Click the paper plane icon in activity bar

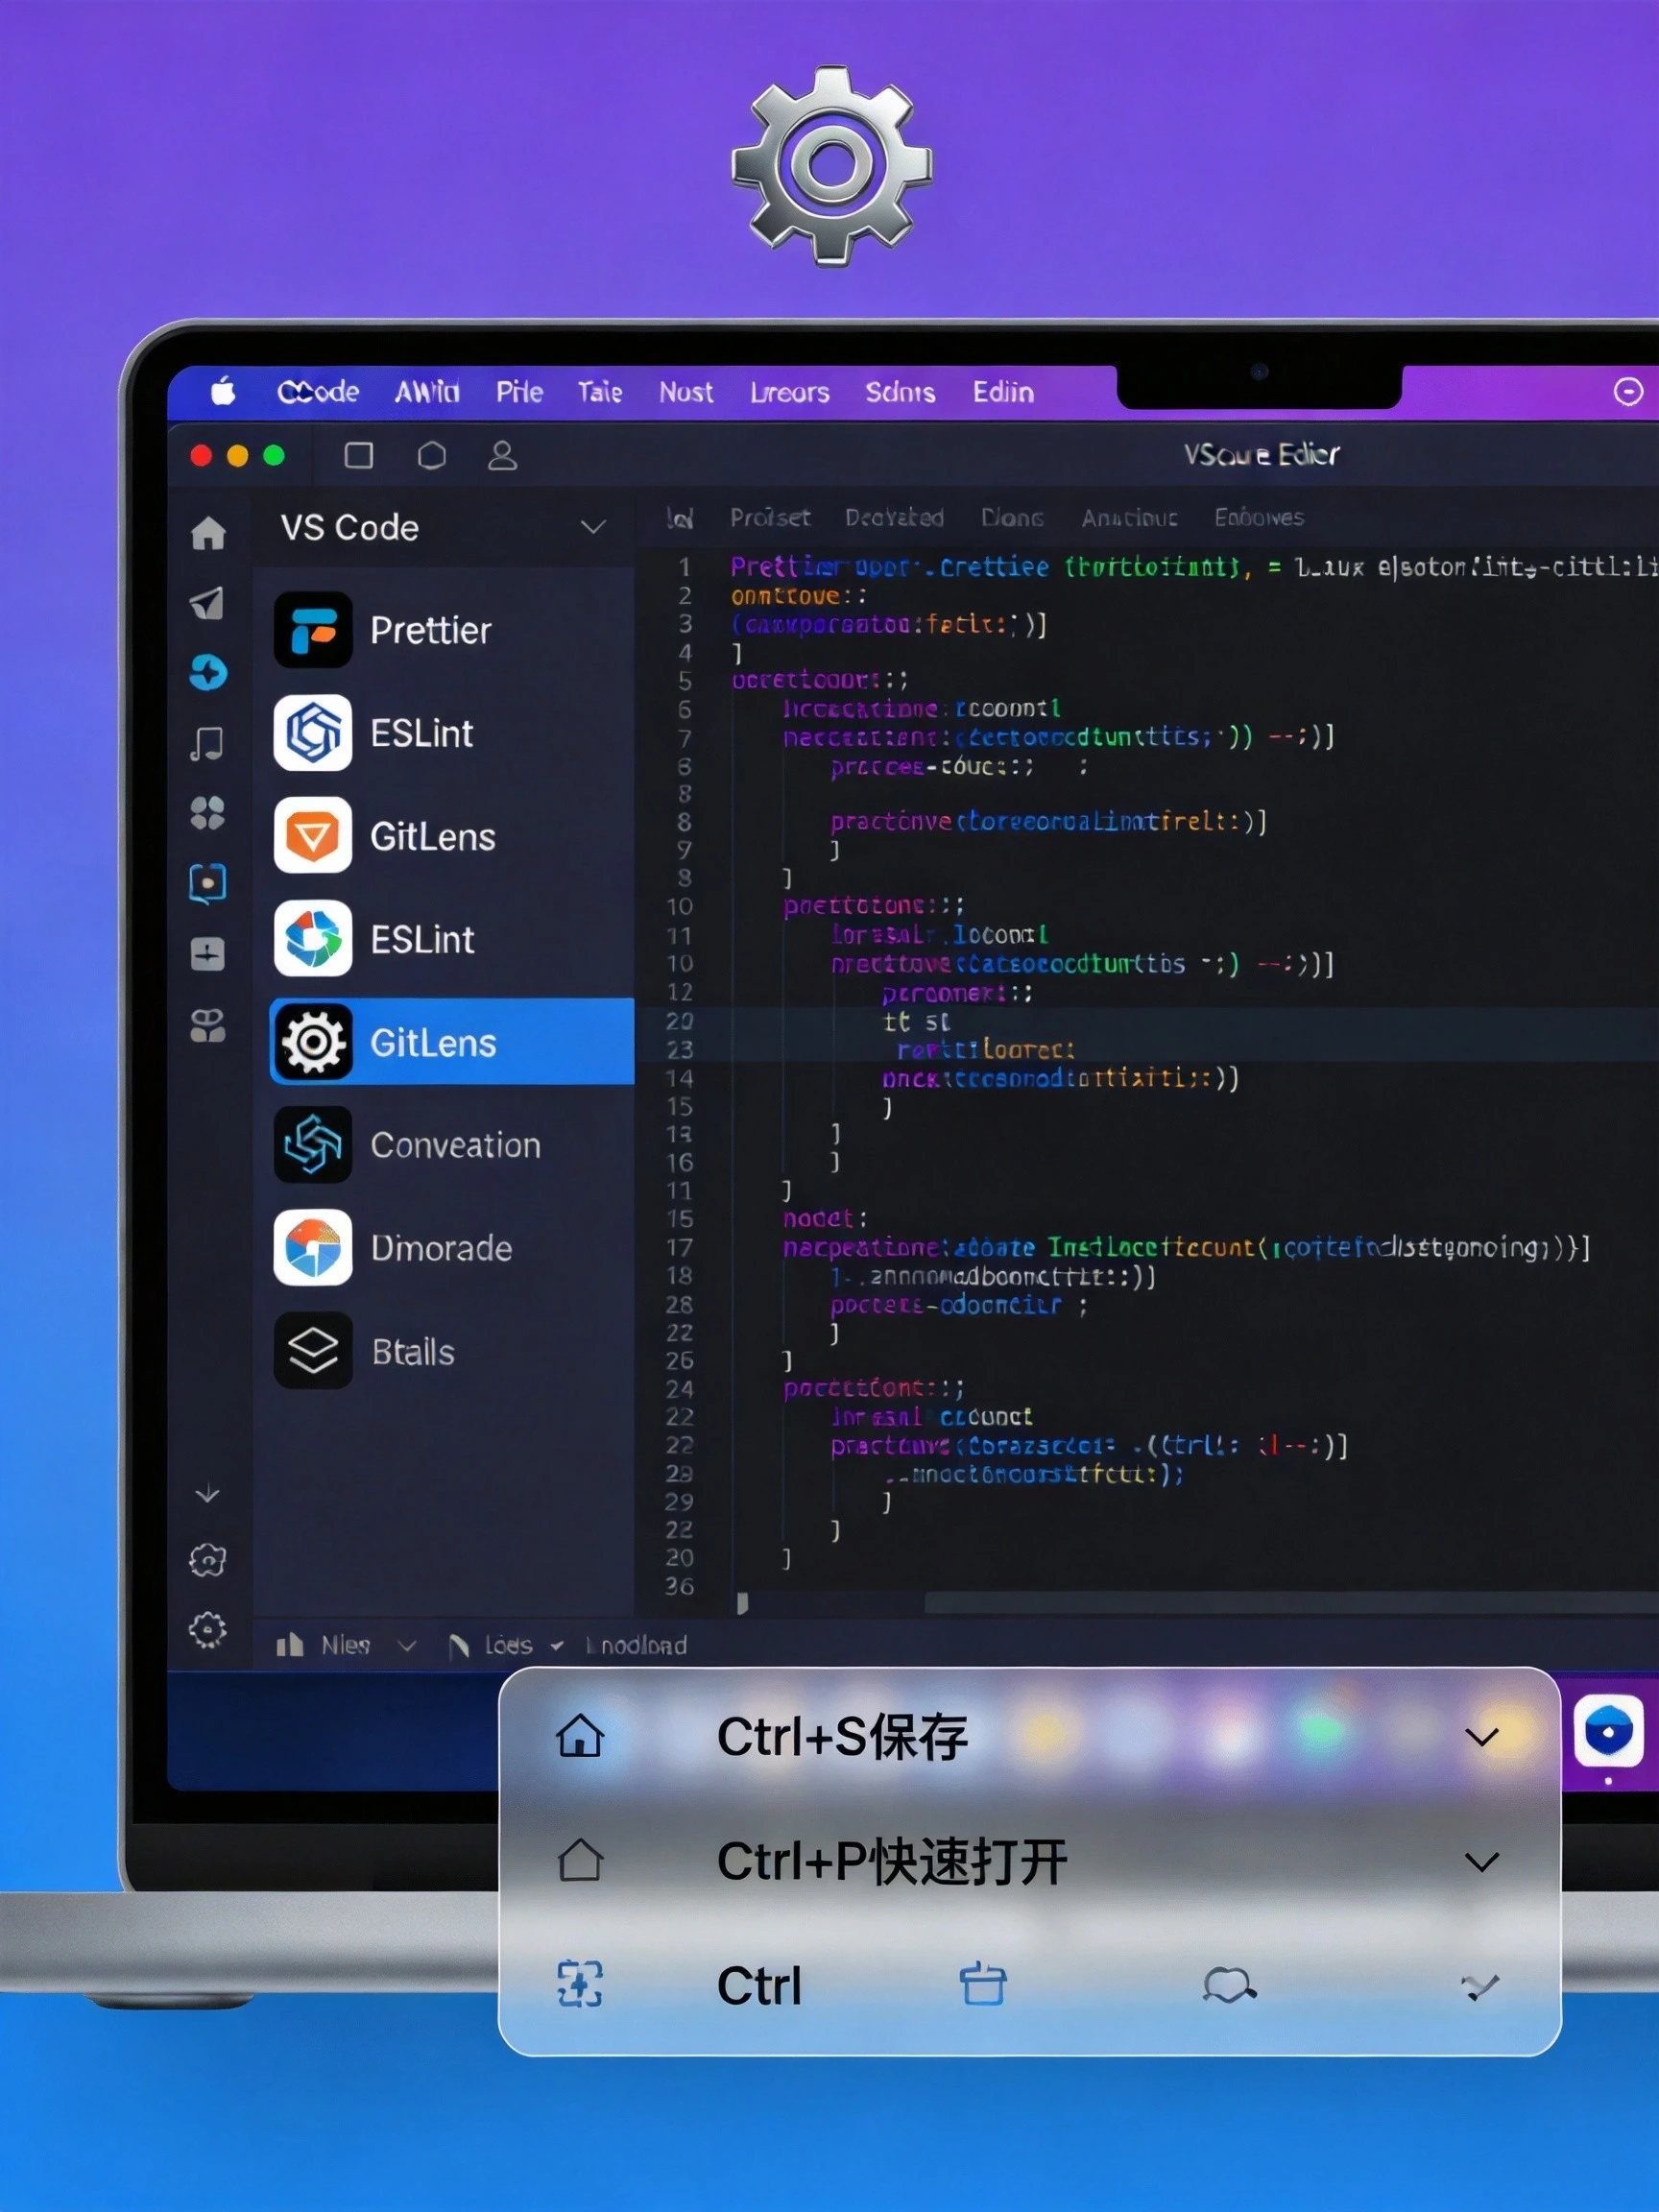pos(208,603)
